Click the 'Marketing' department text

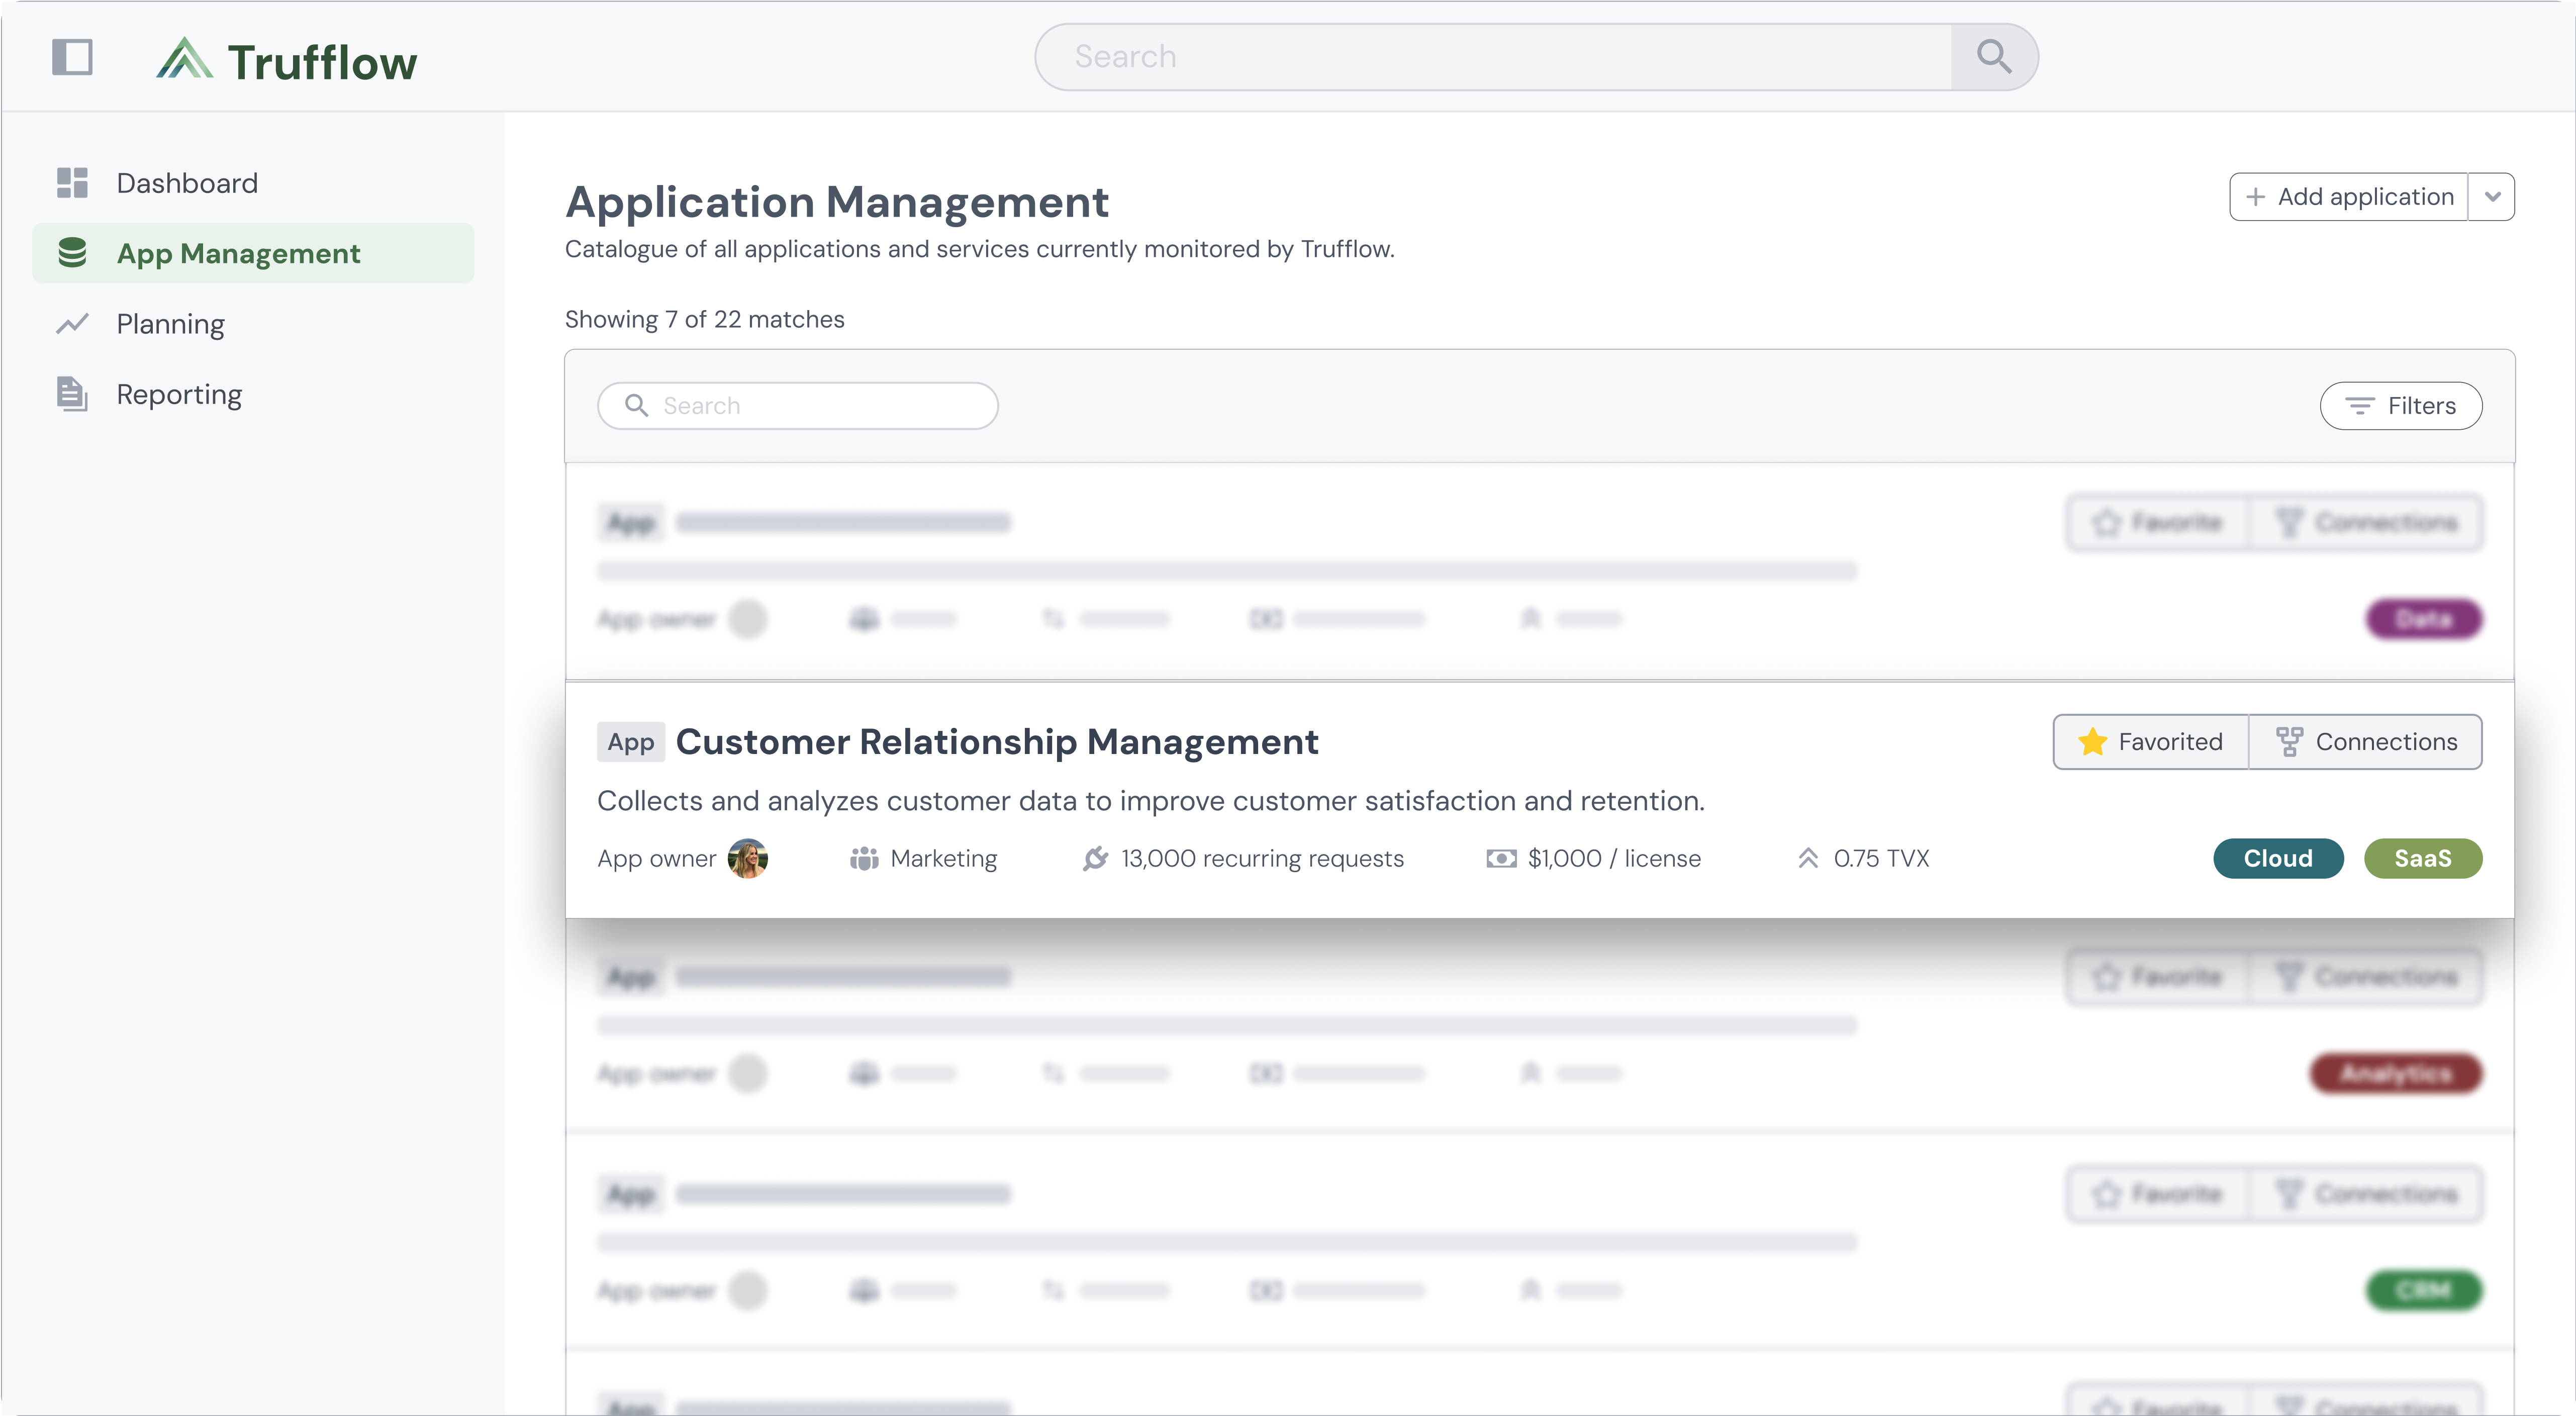[x=944, y=859]
